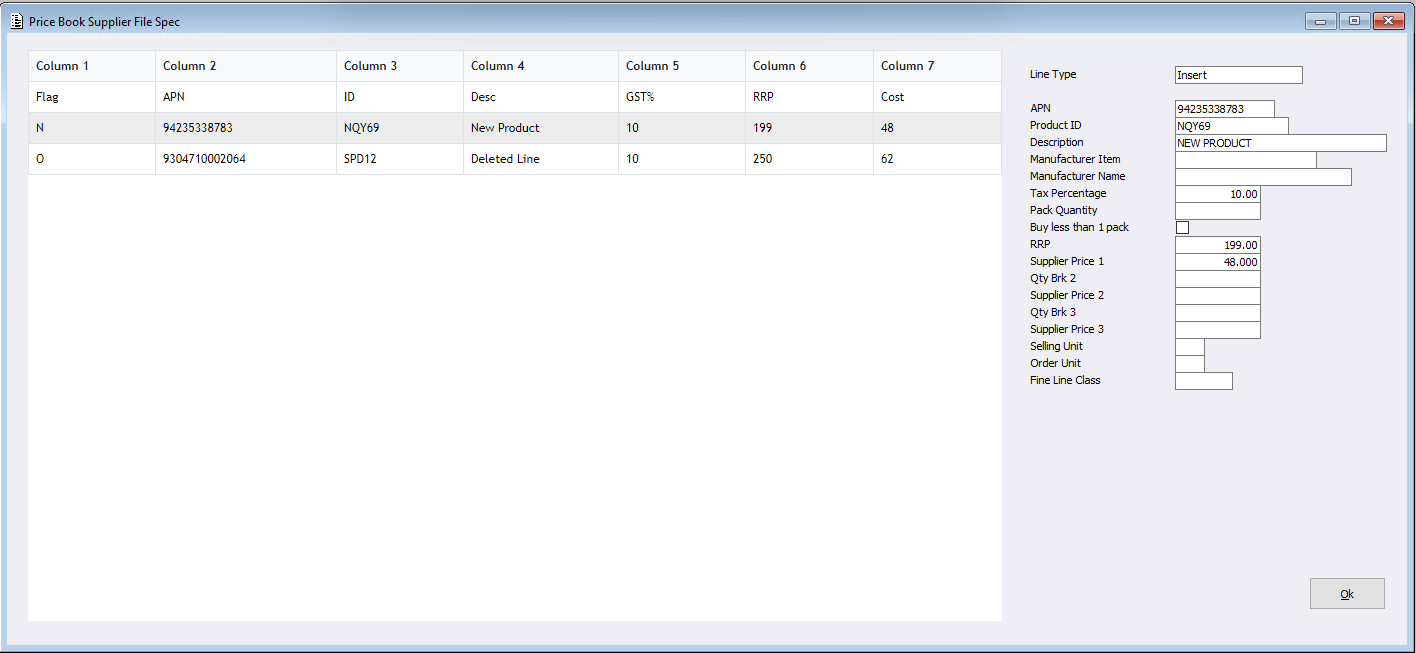This screenshot has height=653, width=1416.
Task: Click the Column 1 table header
Action: [x=92, y=66]
